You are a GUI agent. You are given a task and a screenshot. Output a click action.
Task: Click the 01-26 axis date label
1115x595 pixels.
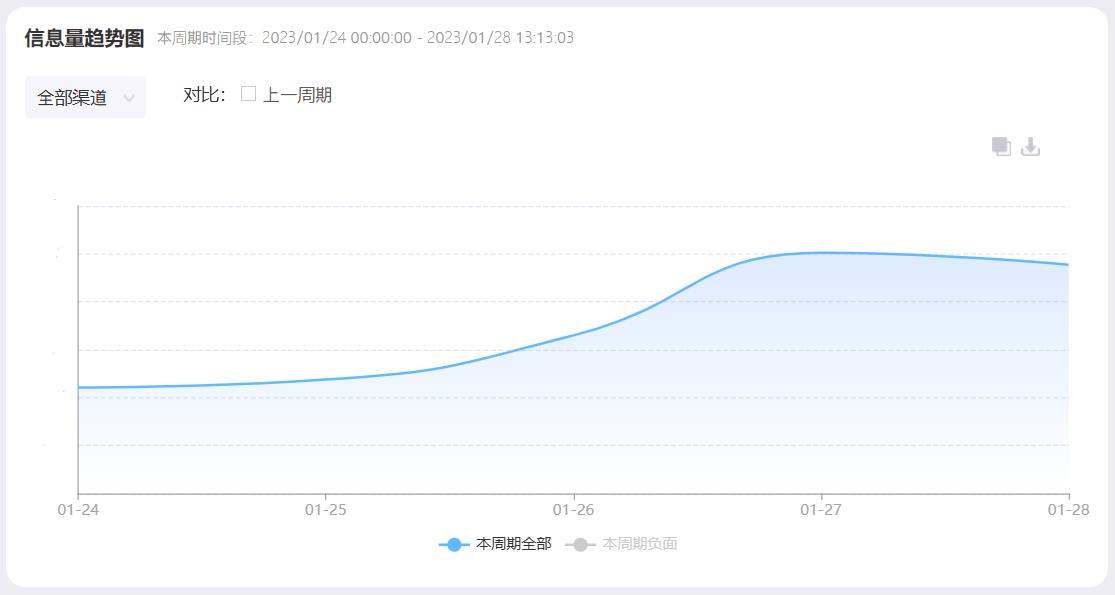(x=574, y=510)
